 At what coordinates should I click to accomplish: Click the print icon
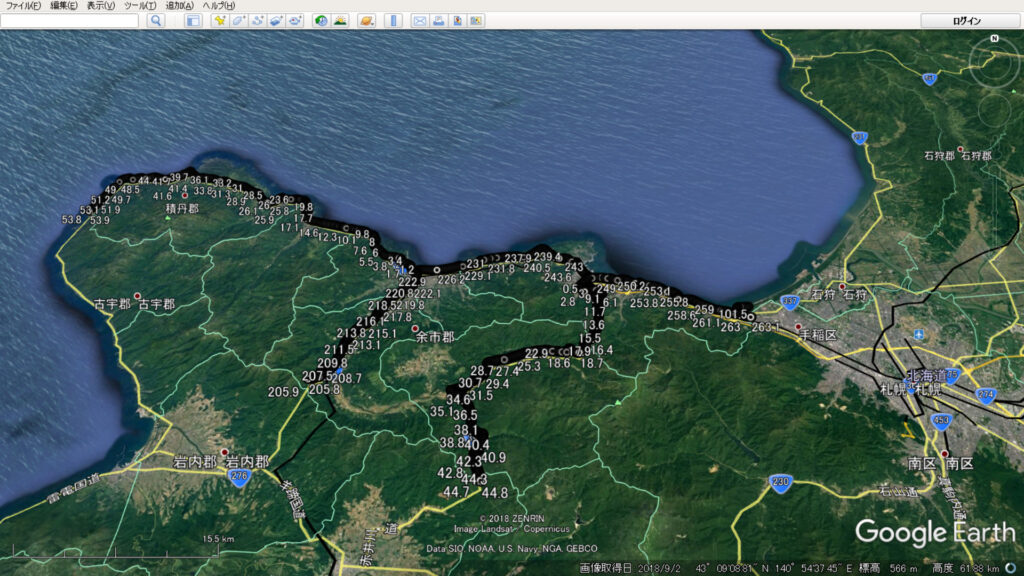click(438, 20)
